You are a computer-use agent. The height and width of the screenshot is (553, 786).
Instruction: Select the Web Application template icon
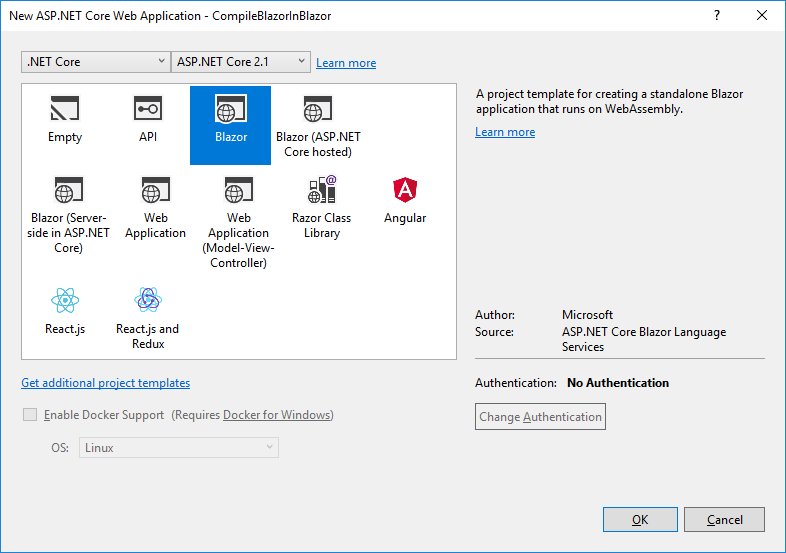pos(155,190)
